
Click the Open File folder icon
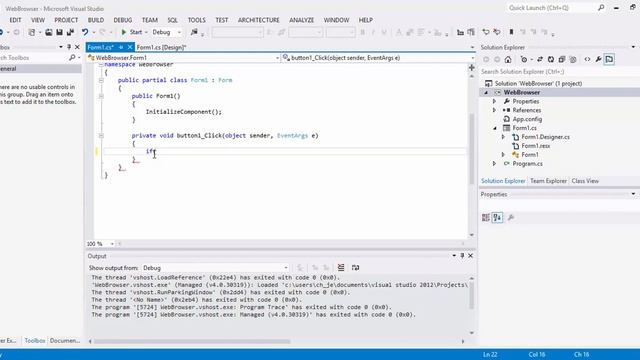pos(49,32)
